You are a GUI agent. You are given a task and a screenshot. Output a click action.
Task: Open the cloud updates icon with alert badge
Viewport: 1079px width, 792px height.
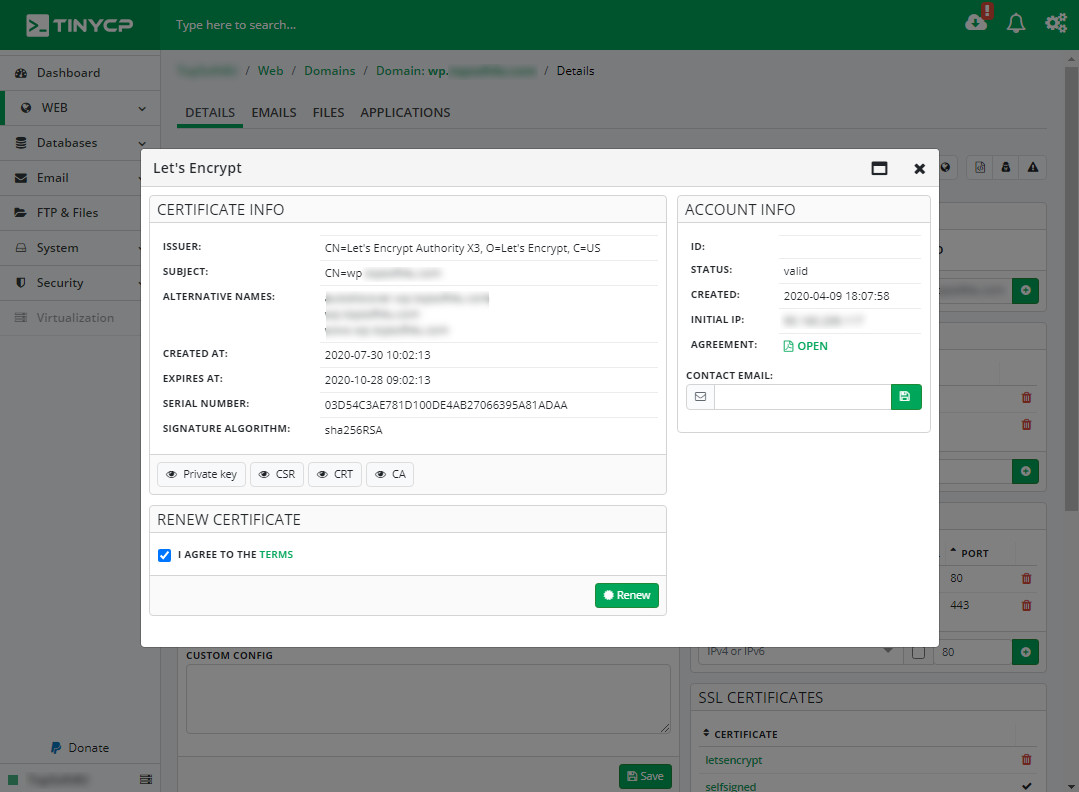pos(978,21)
